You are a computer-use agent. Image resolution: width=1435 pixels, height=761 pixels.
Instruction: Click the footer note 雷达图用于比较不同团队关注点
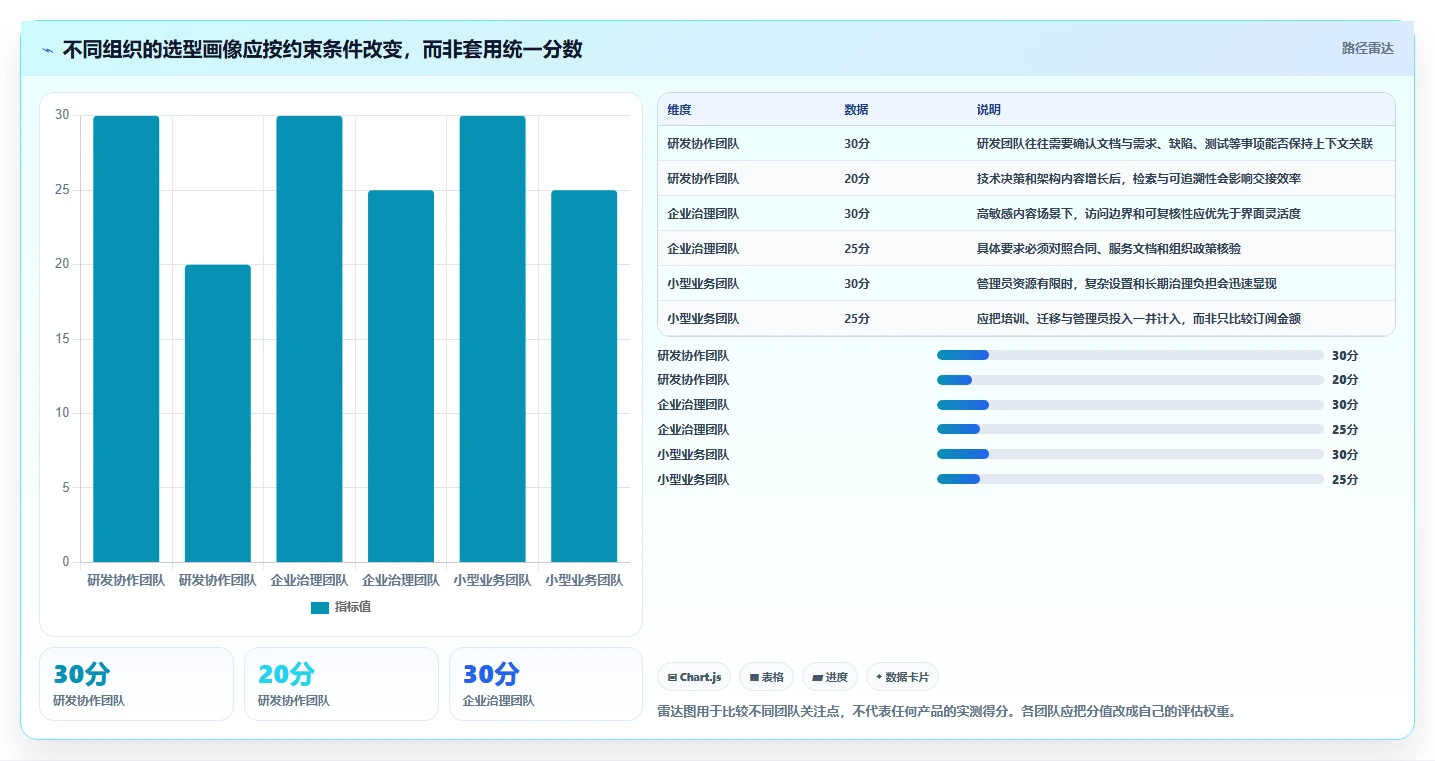pos(947,712)
